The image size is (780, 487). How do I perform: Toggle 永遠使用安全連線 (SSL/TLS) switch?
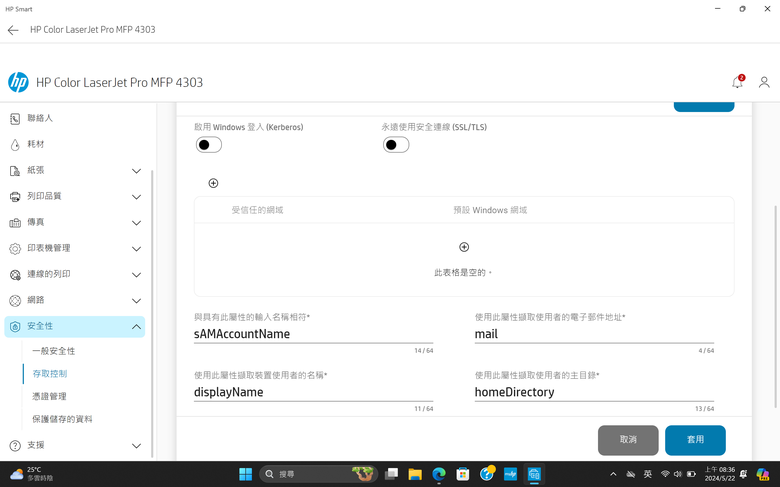coord(396,145)
